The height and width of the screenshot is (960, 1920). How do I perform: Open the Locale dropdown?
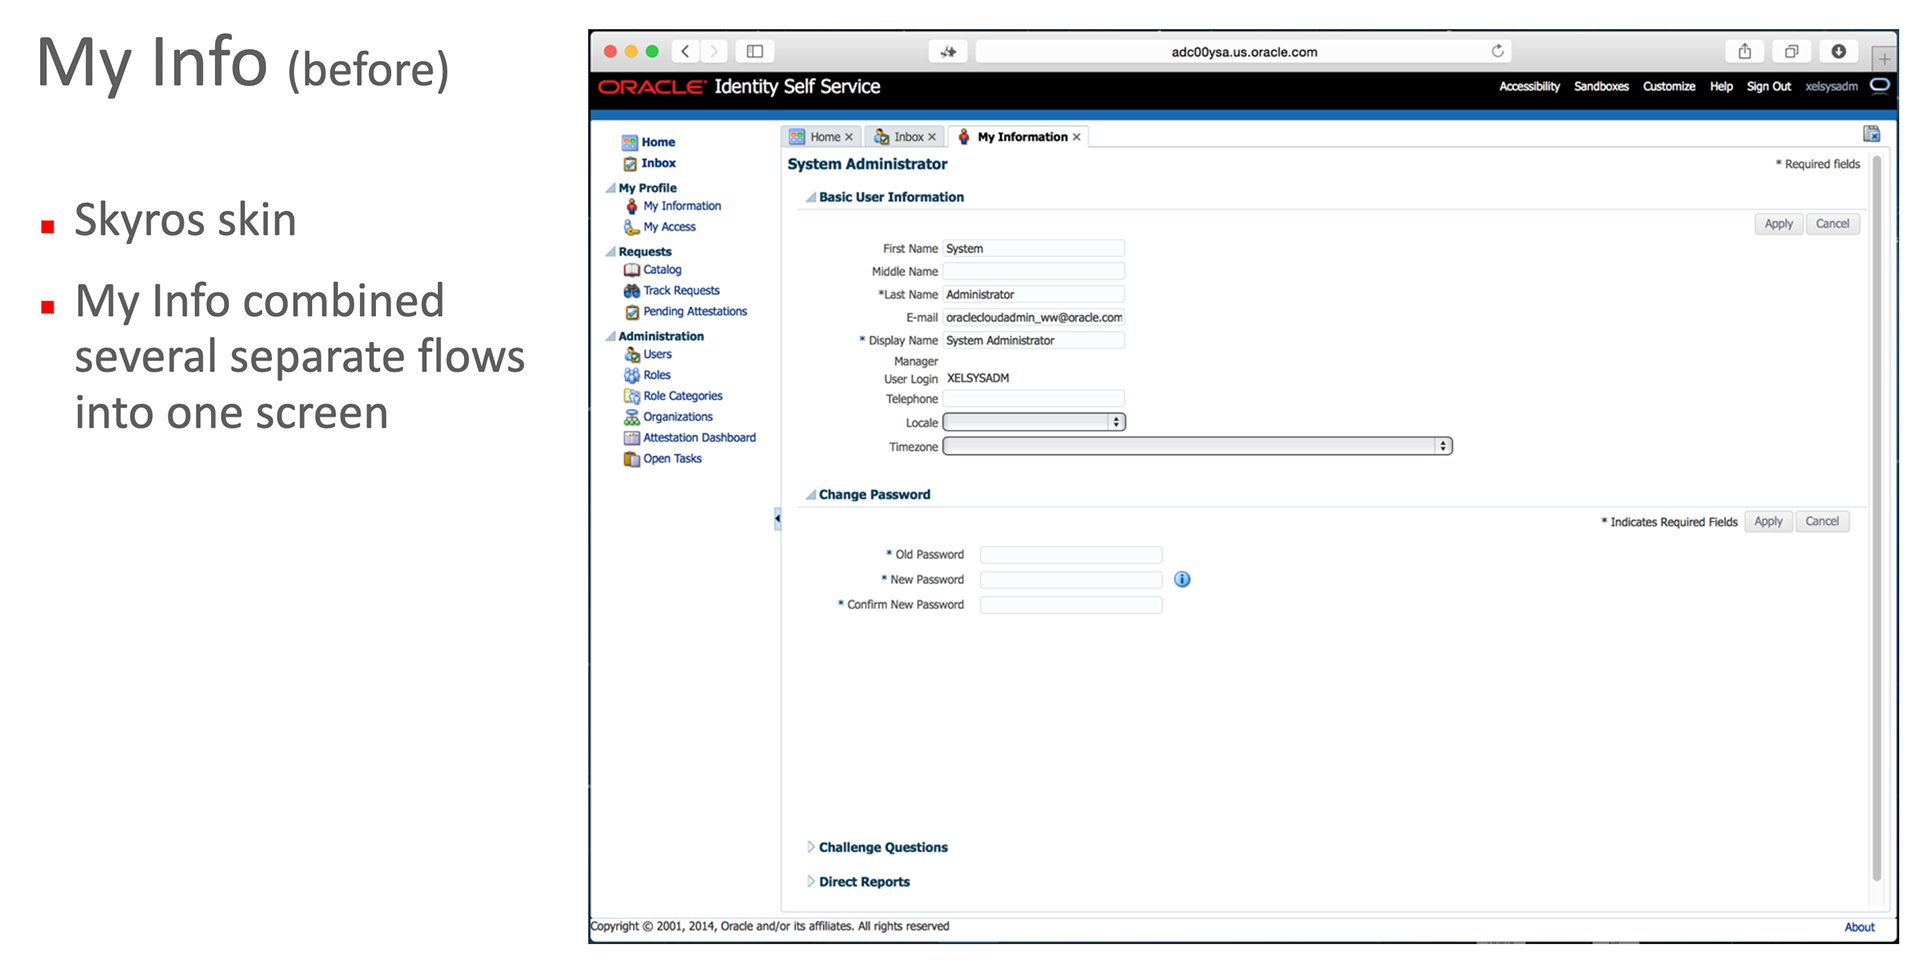(1034, 422)
